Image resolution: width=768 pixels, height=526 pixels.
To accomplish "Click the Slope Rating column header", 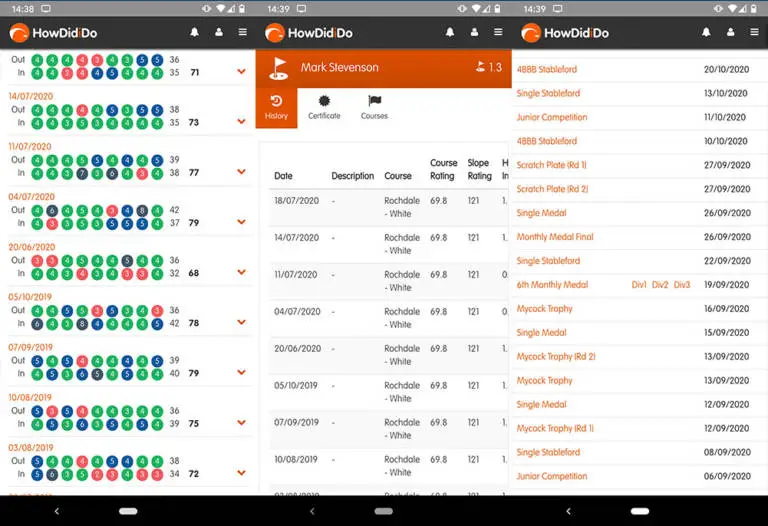I will 479,169.
